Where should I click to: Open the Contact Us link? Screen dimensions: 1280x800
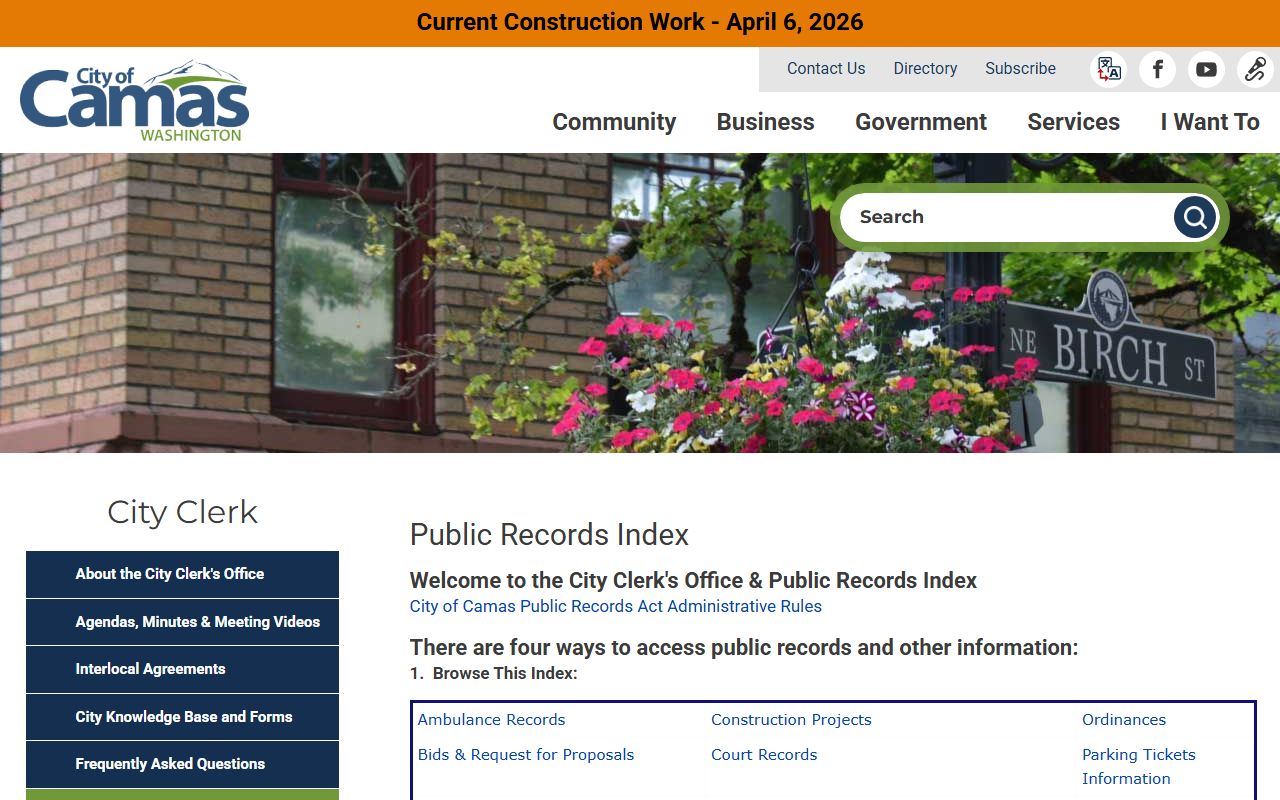point(826,68)
